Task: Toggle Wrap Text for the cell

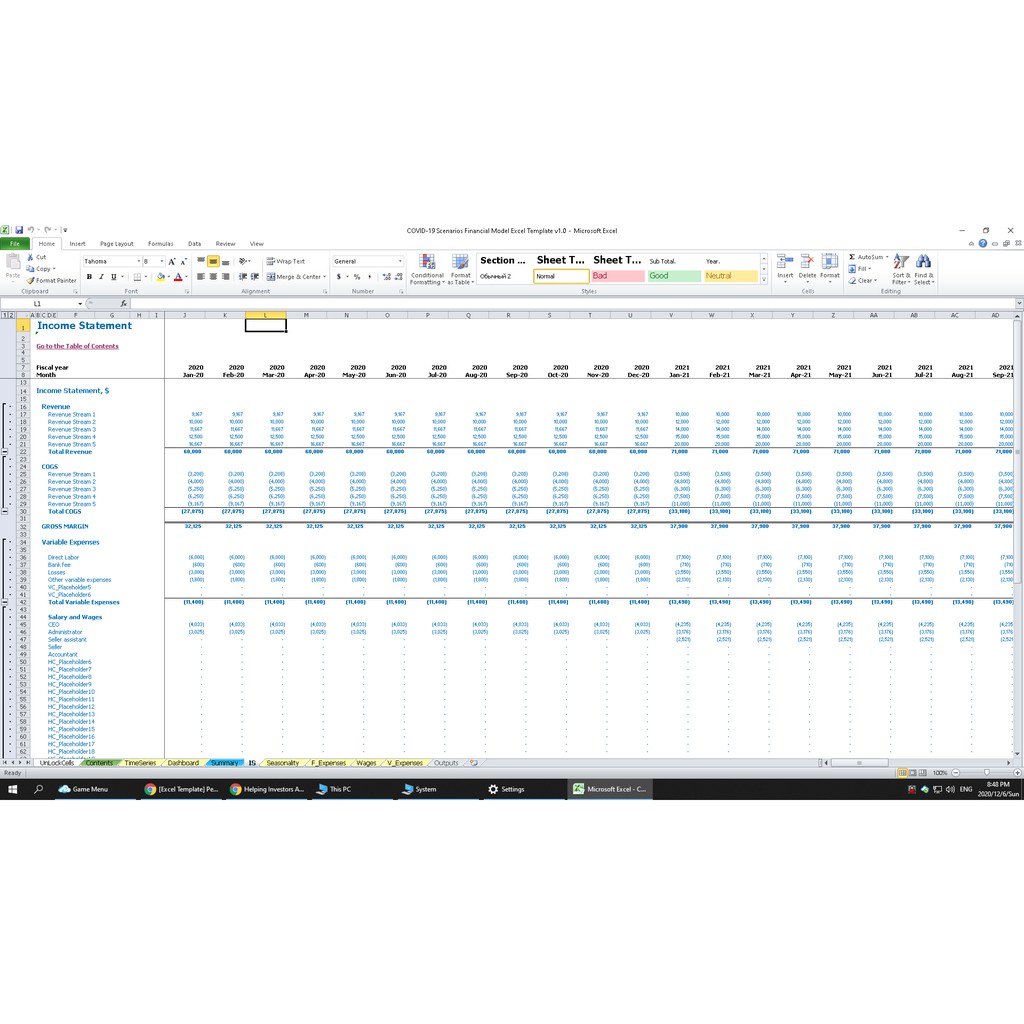Action: [286, 261]
